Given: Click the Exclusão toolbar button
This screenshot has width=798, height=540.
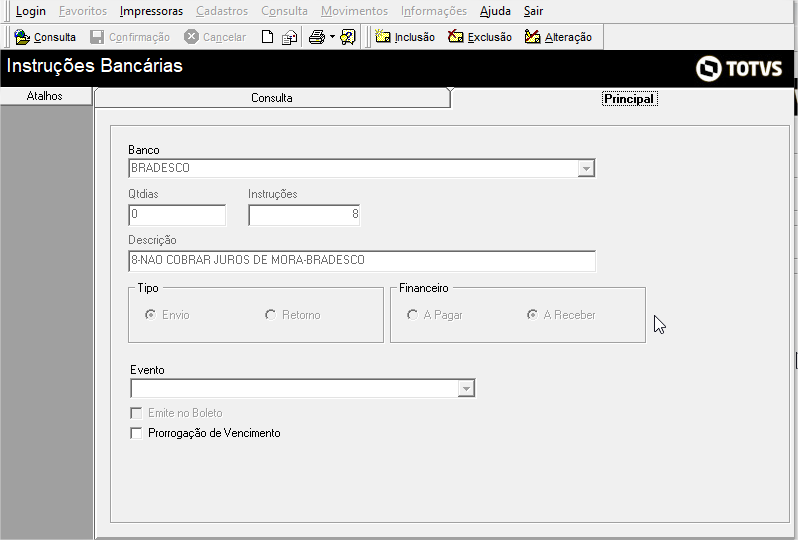Looking at the screenshot, I should pos(480,37).
